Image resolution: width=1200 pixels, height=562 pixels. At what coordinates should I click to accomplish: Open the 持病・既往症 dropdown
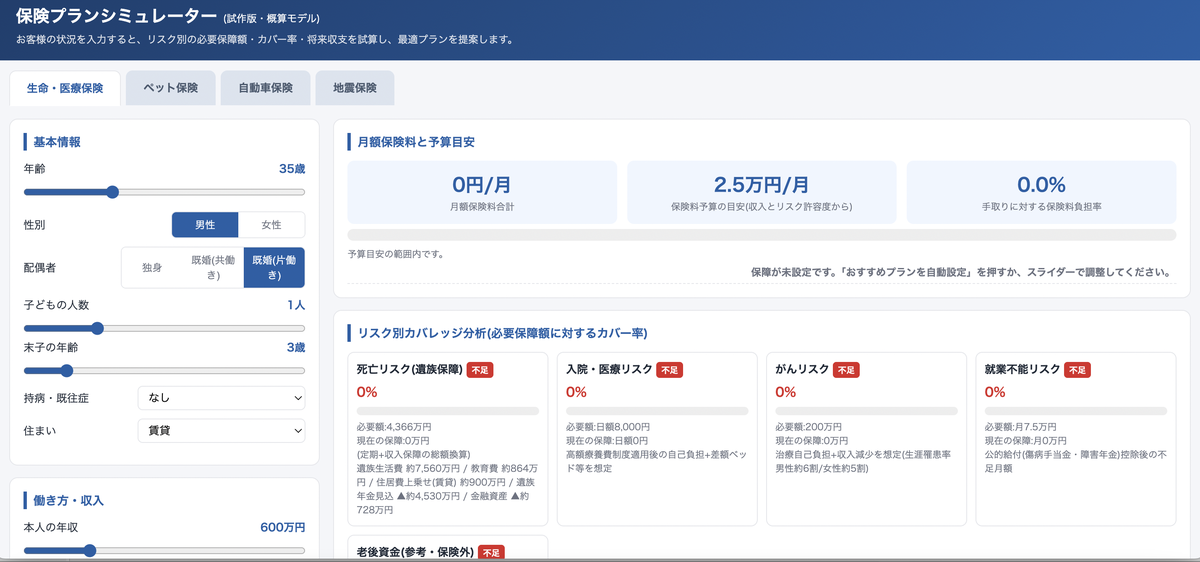[x=221, y=398]
